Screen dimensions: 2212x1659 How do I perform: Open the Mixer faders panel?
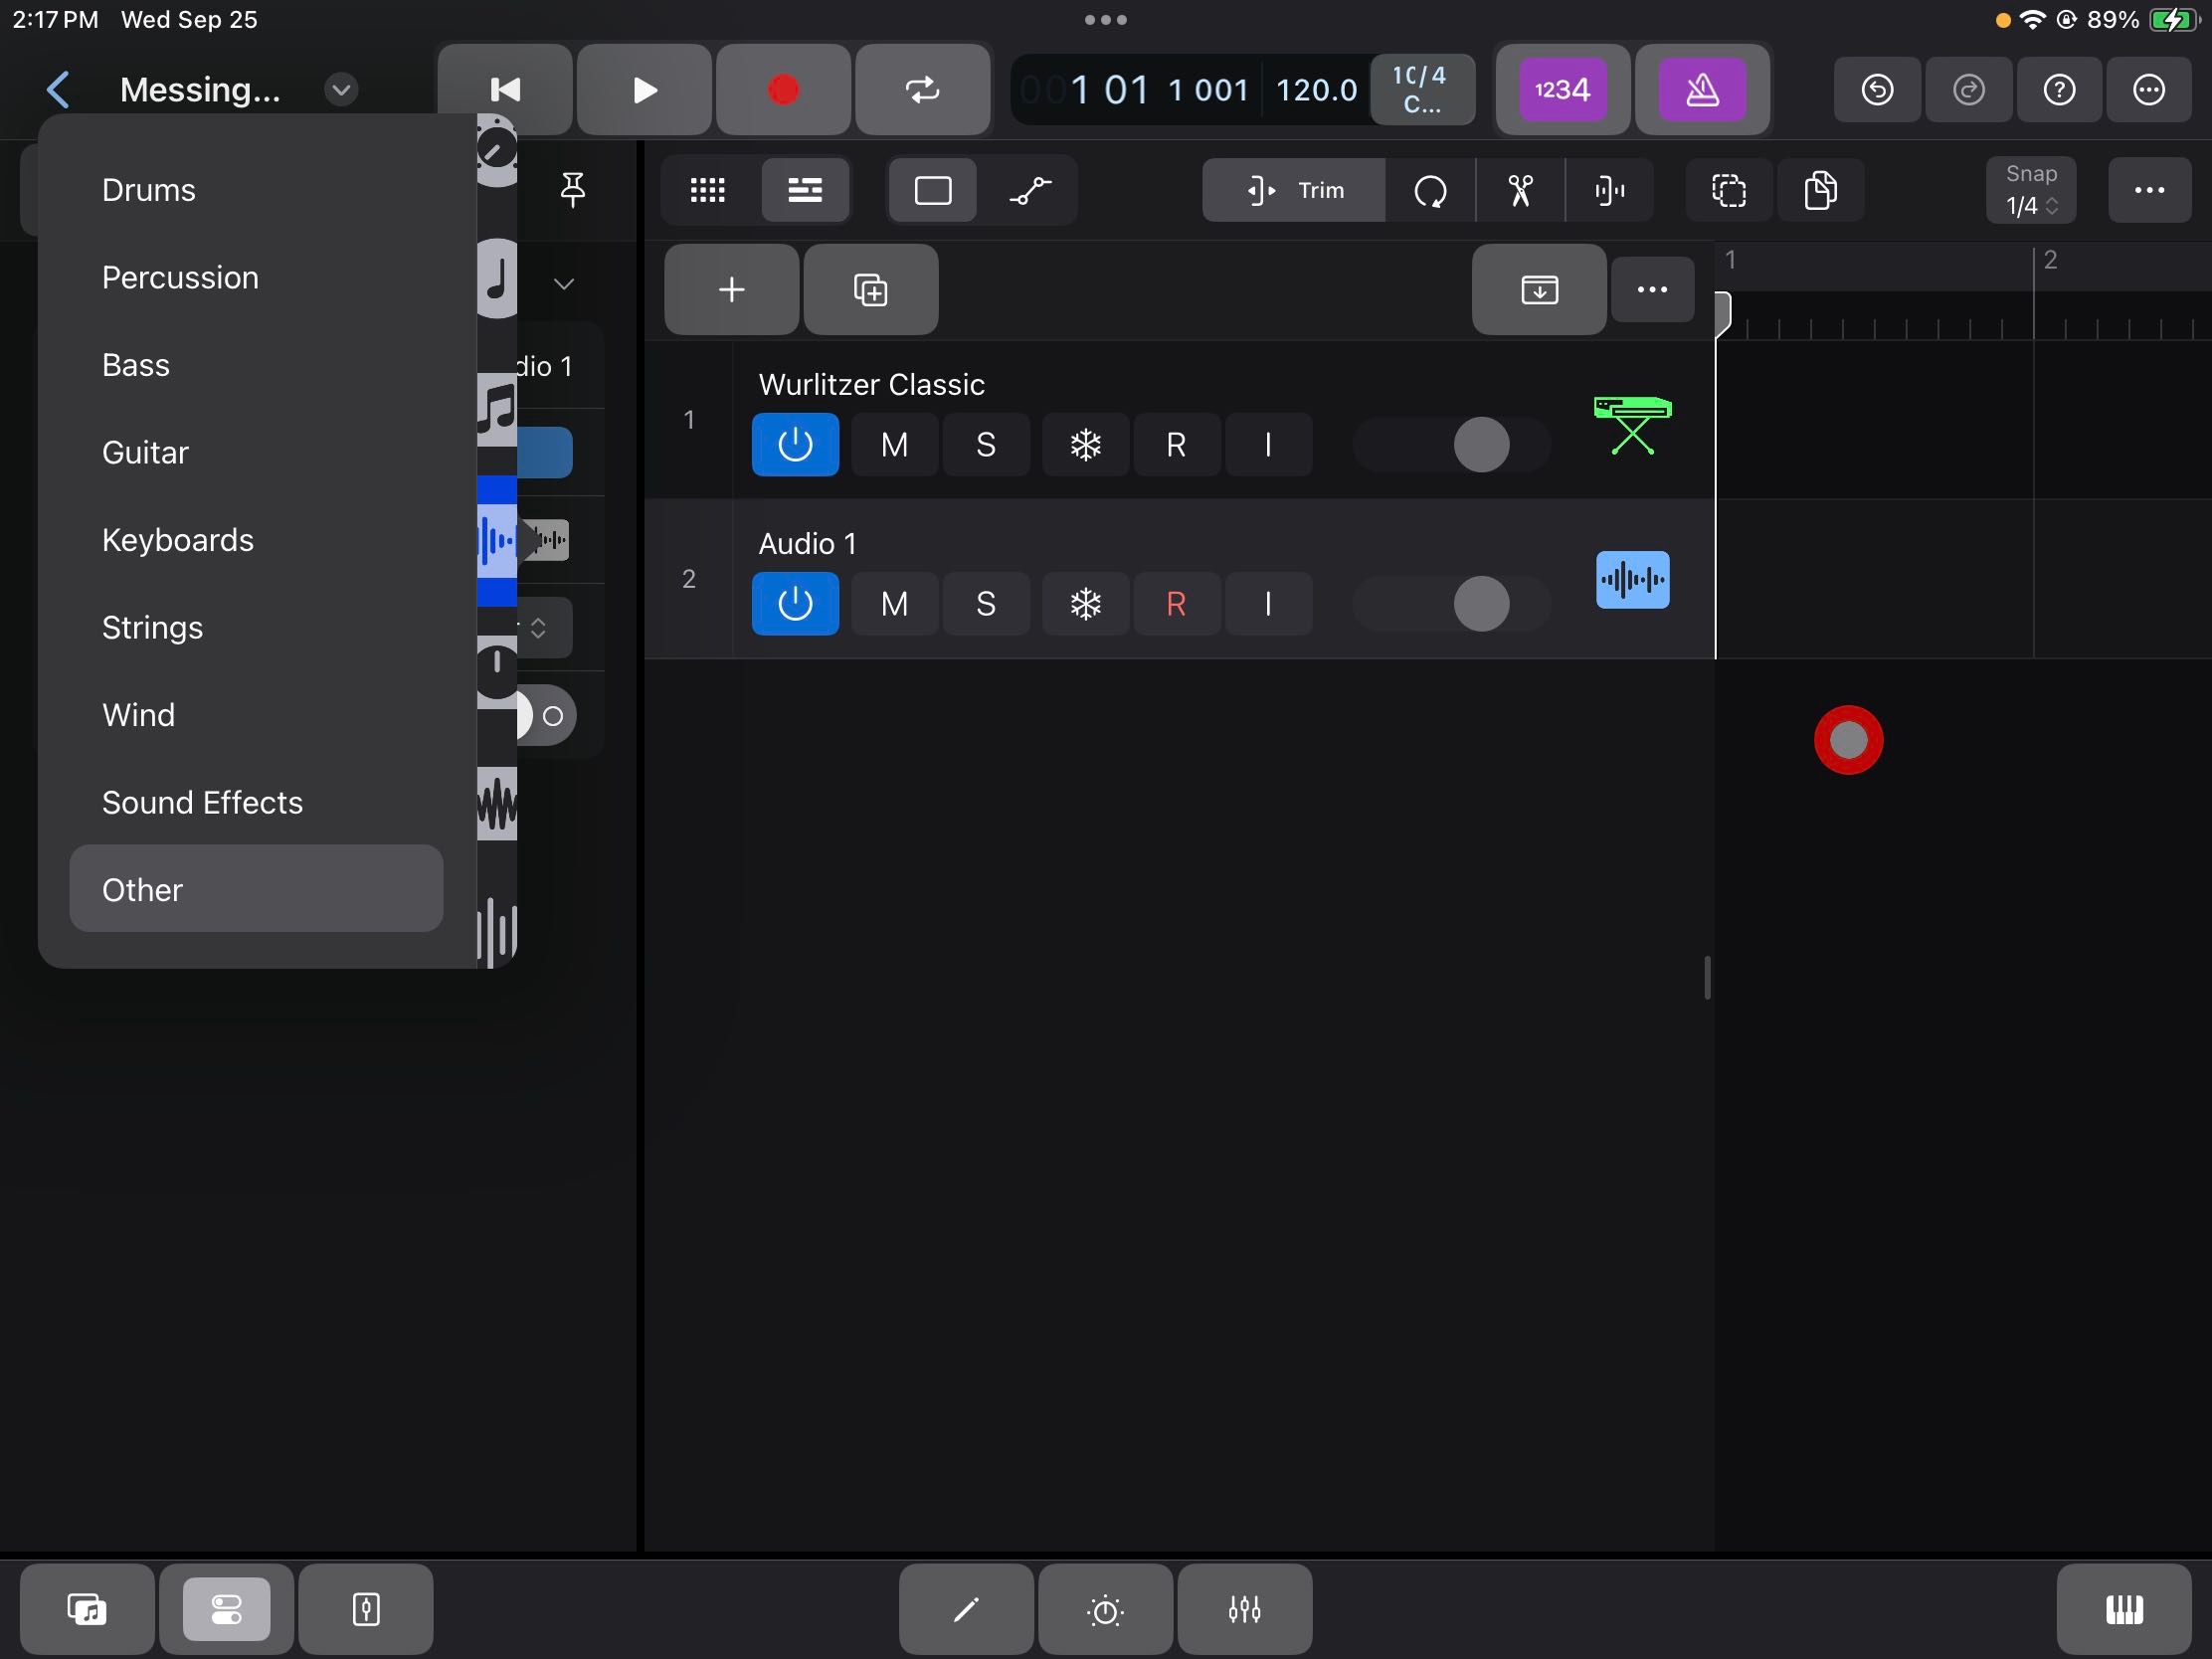tap(1243, 1609)
